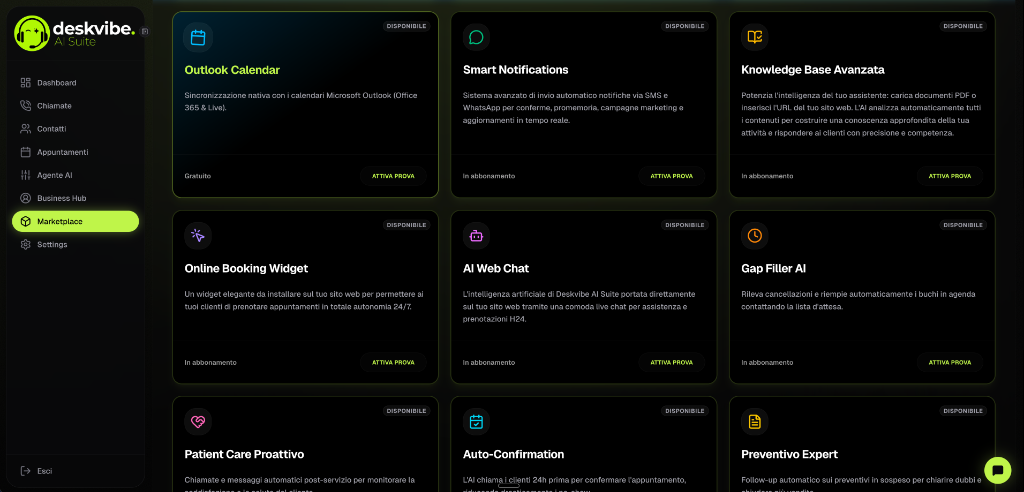
Task: Click the Patient Care Proattivo heart icon
Action: [198, 422]
